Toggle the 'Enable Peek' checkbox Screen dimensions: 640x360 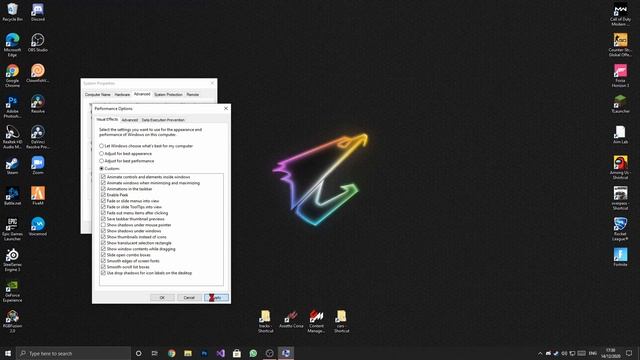[103, 195]
